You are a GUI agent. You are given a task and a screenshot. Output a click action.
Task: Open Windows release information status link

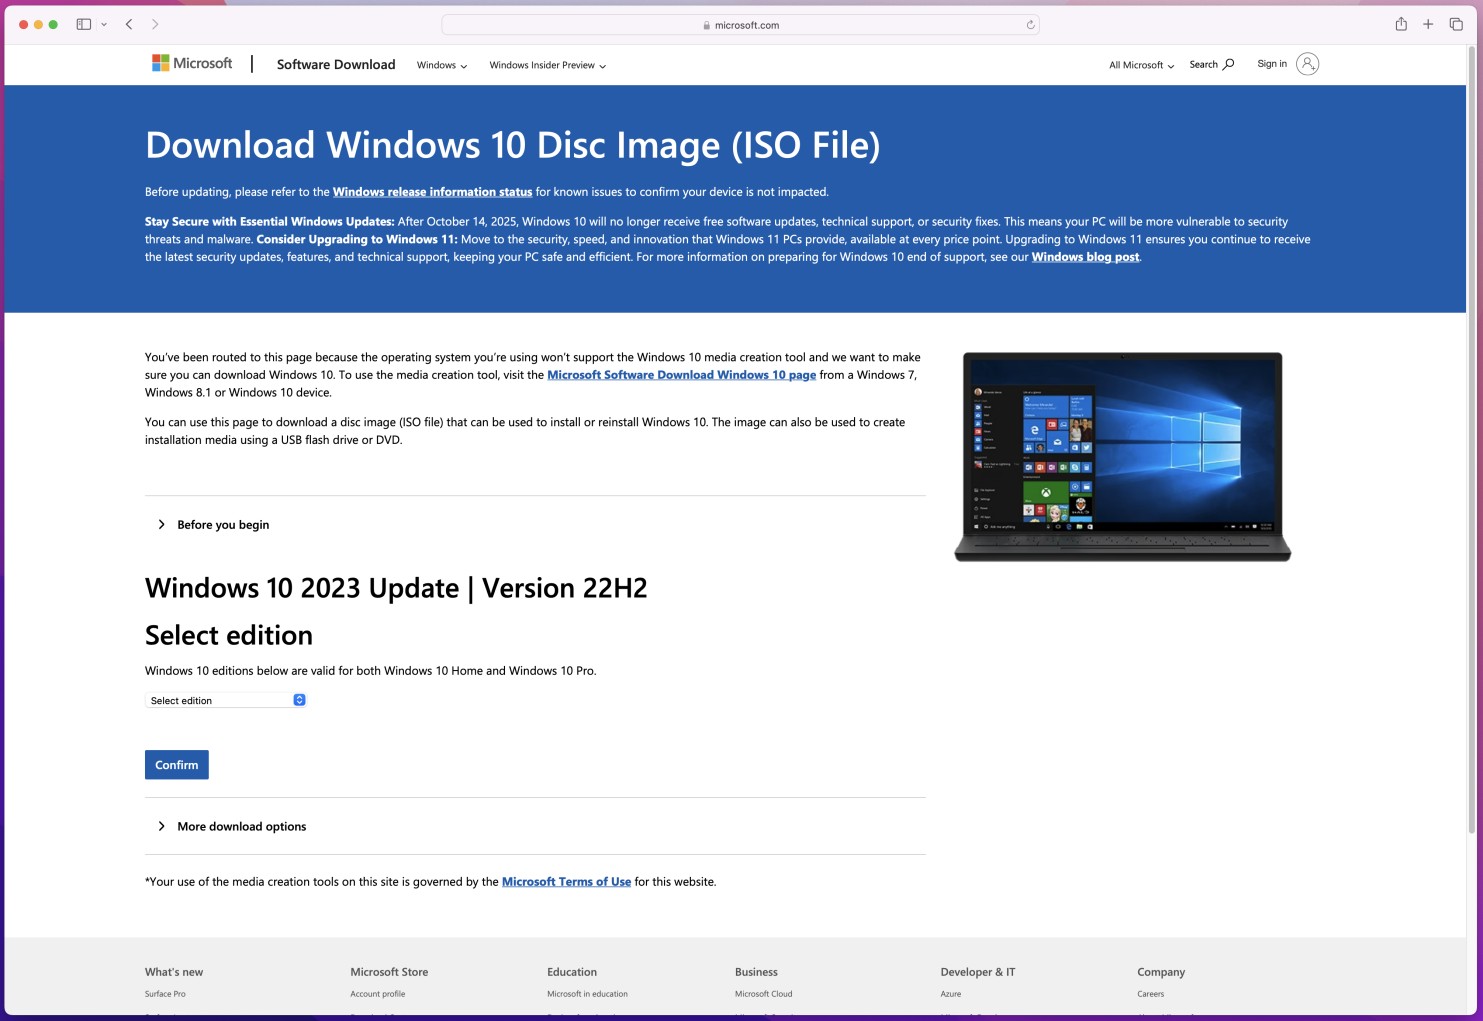click(x=432, y=192)
